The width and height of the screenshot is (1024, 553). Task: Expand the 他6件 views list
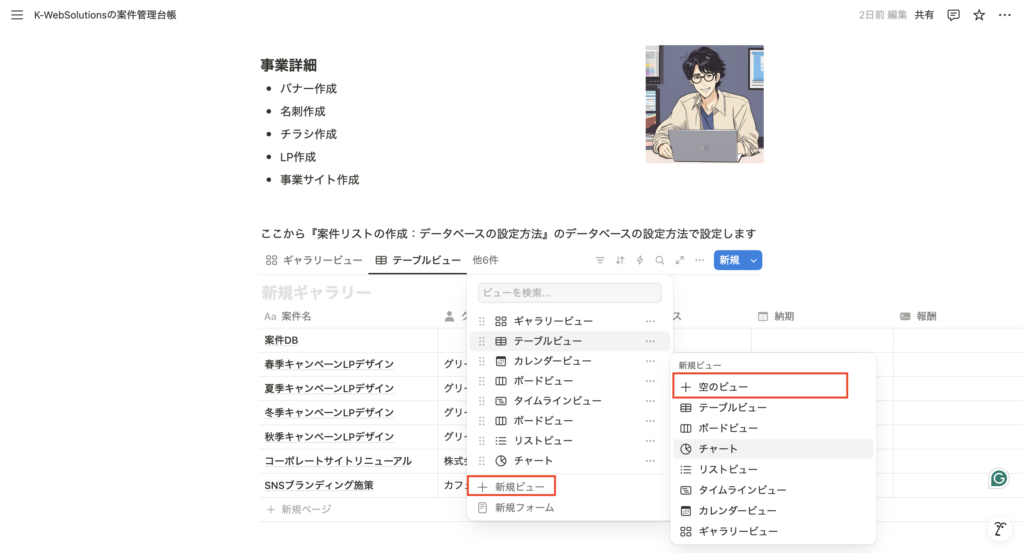[485, 260]
